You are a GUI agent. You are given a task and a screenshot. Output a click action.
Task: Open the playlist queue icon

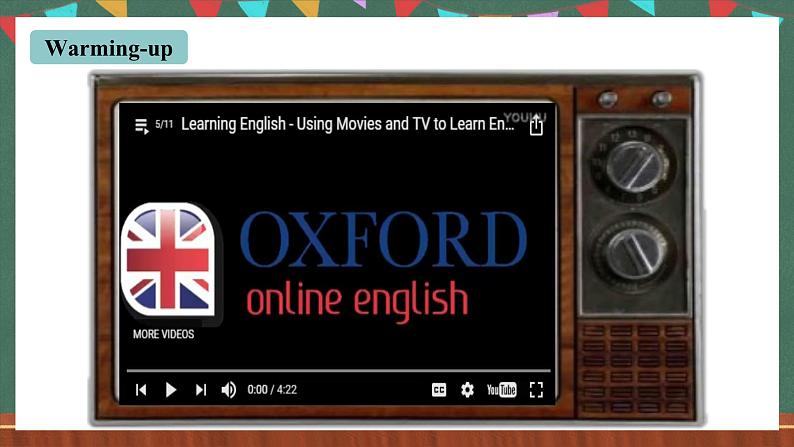click(x=142, y=126)
